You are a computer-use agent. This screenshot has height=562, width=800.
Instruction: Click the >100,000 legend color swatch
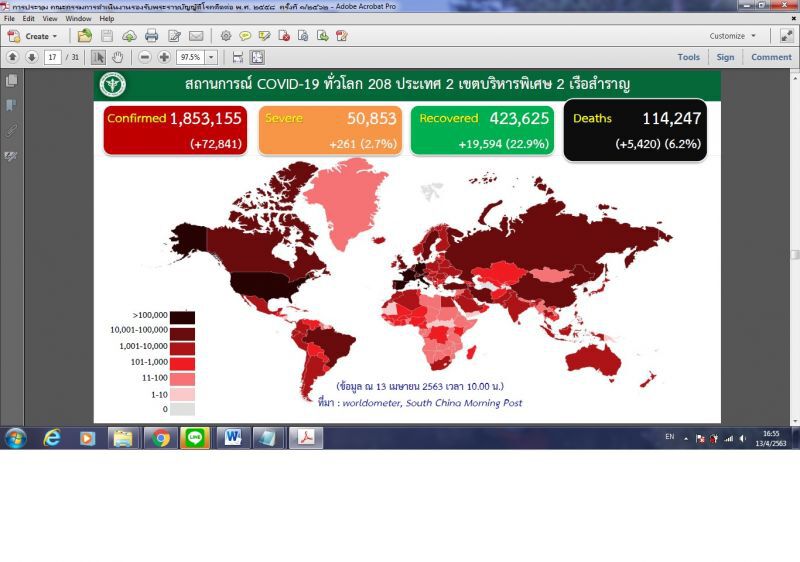pyautogui.click(x=182, y=318)
